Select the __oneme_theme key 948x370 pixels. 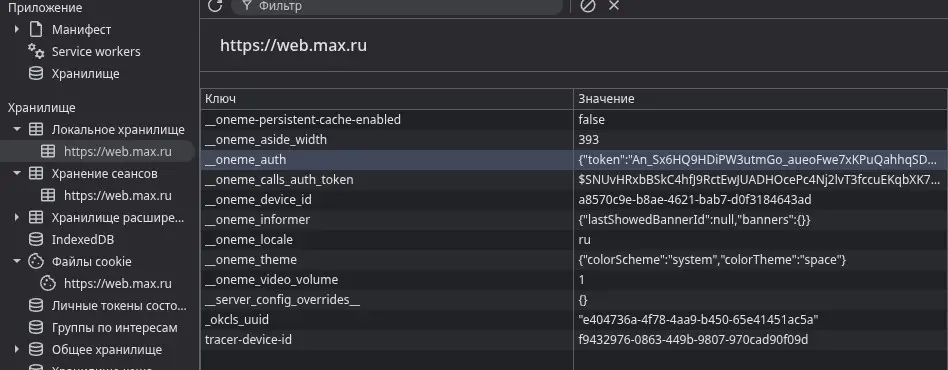click(x=251, y=259)
